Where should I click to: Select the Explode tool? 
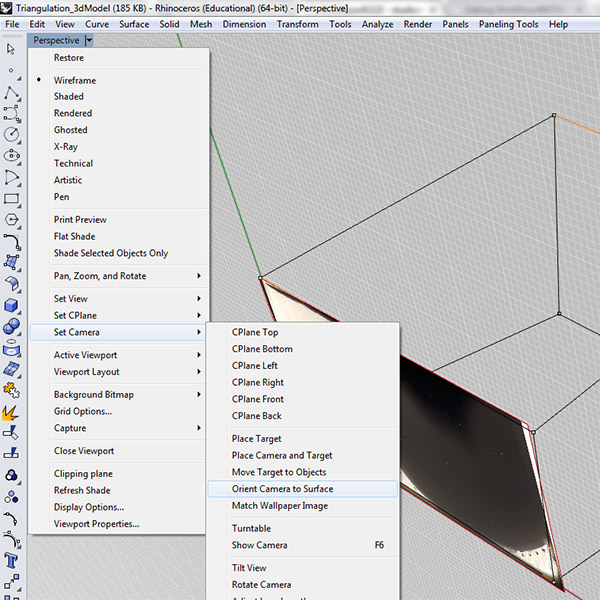[11, 412]
